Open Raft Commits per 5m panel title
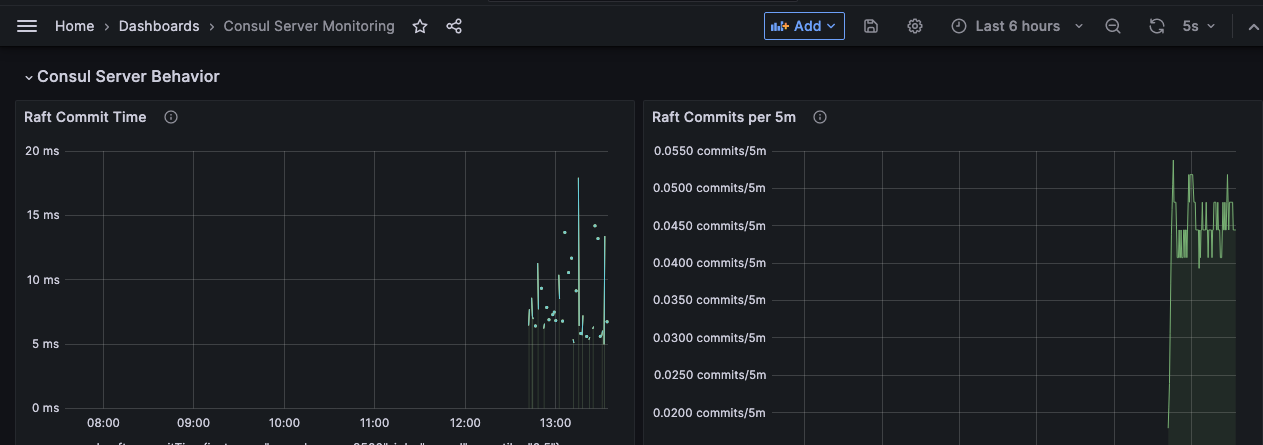Screen dimensions: 1263x445 [724, 117]
